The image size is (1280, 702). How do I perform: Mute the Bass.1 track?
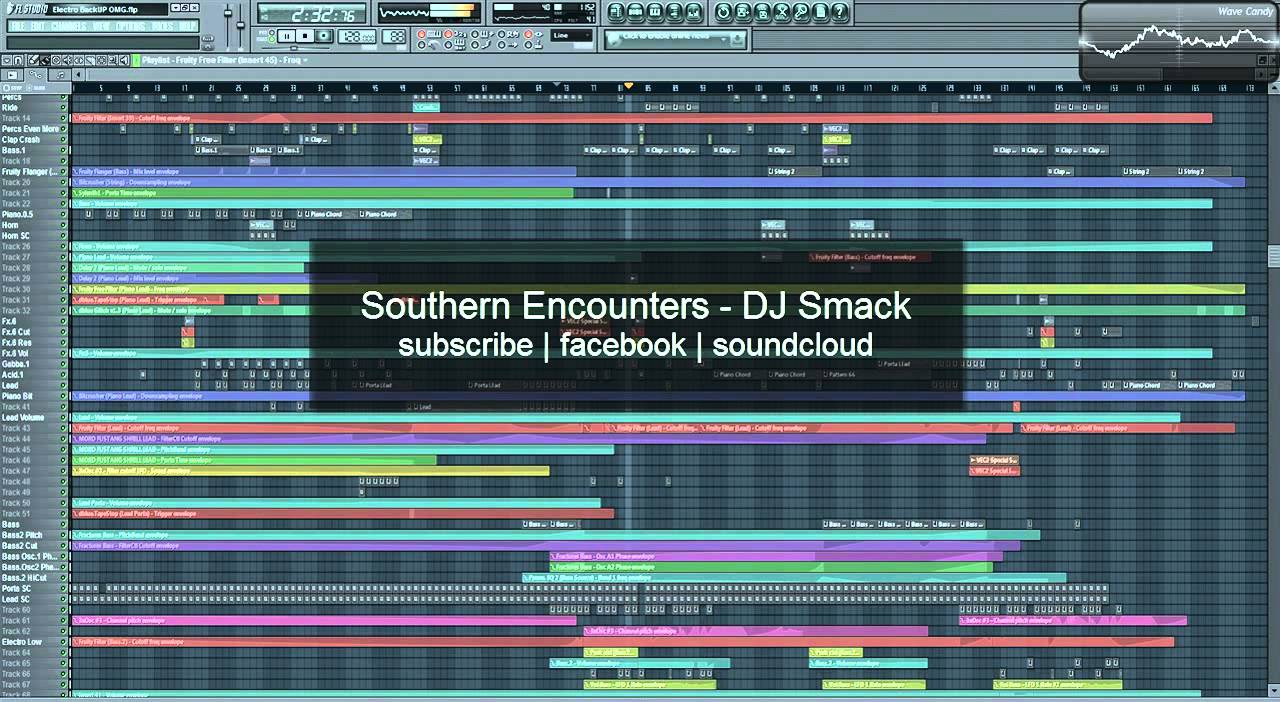pyautogui.click(x=63, y=150)
